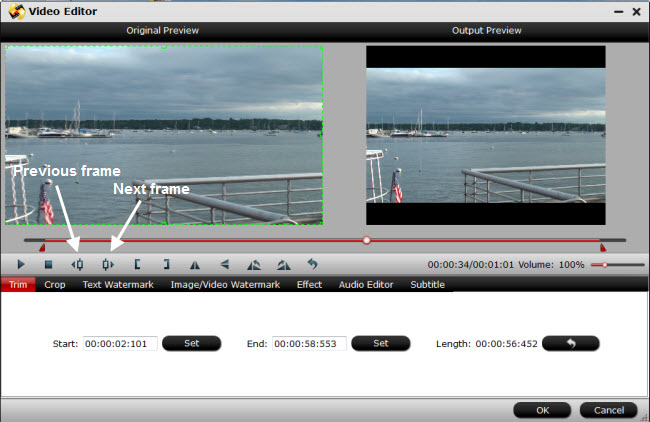650x422 pixels.
Task: Open the Image/Video Watermark tab
Action: (225, 284)
